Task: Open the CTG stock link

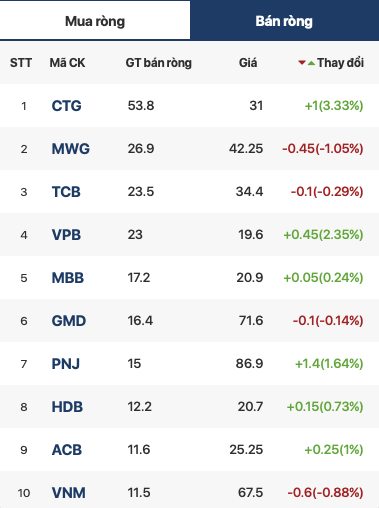Action: [66, 106]
